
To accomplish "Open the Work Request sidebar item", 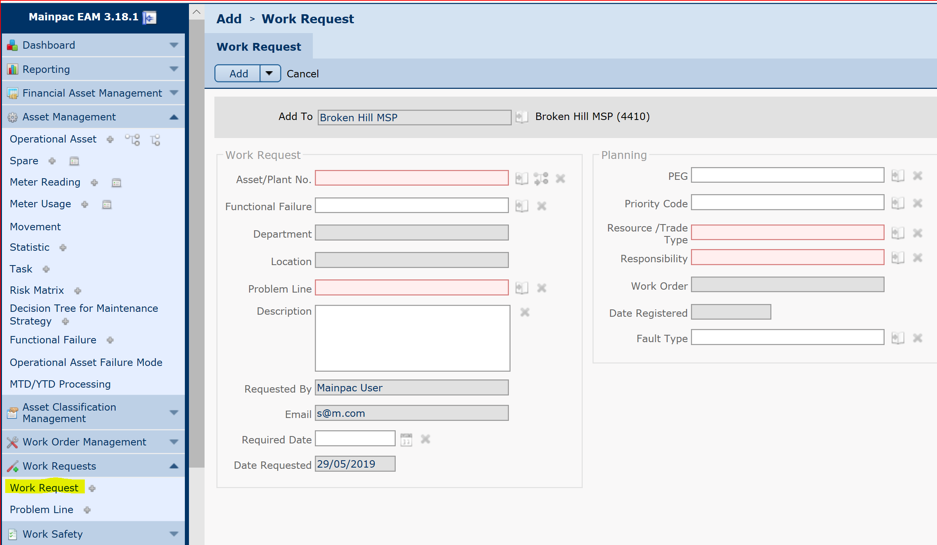I will click(44, 488).
